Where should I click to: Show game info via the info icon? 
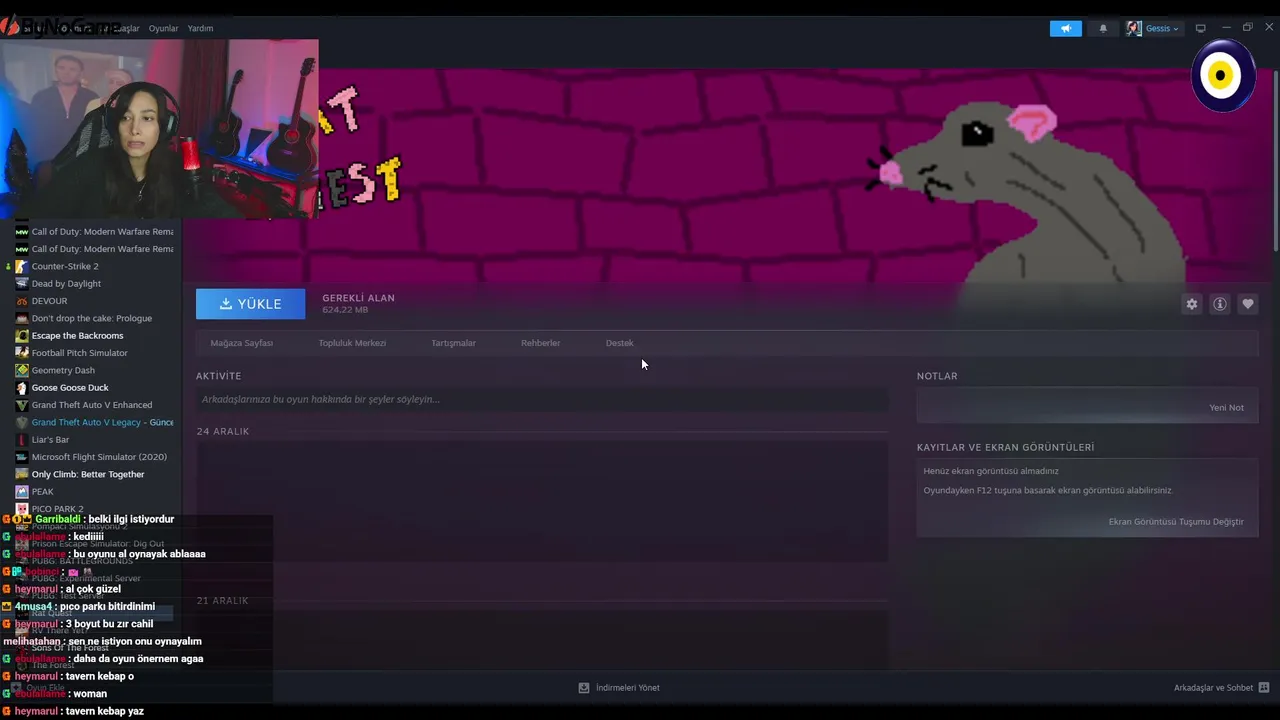(1219, 304)
